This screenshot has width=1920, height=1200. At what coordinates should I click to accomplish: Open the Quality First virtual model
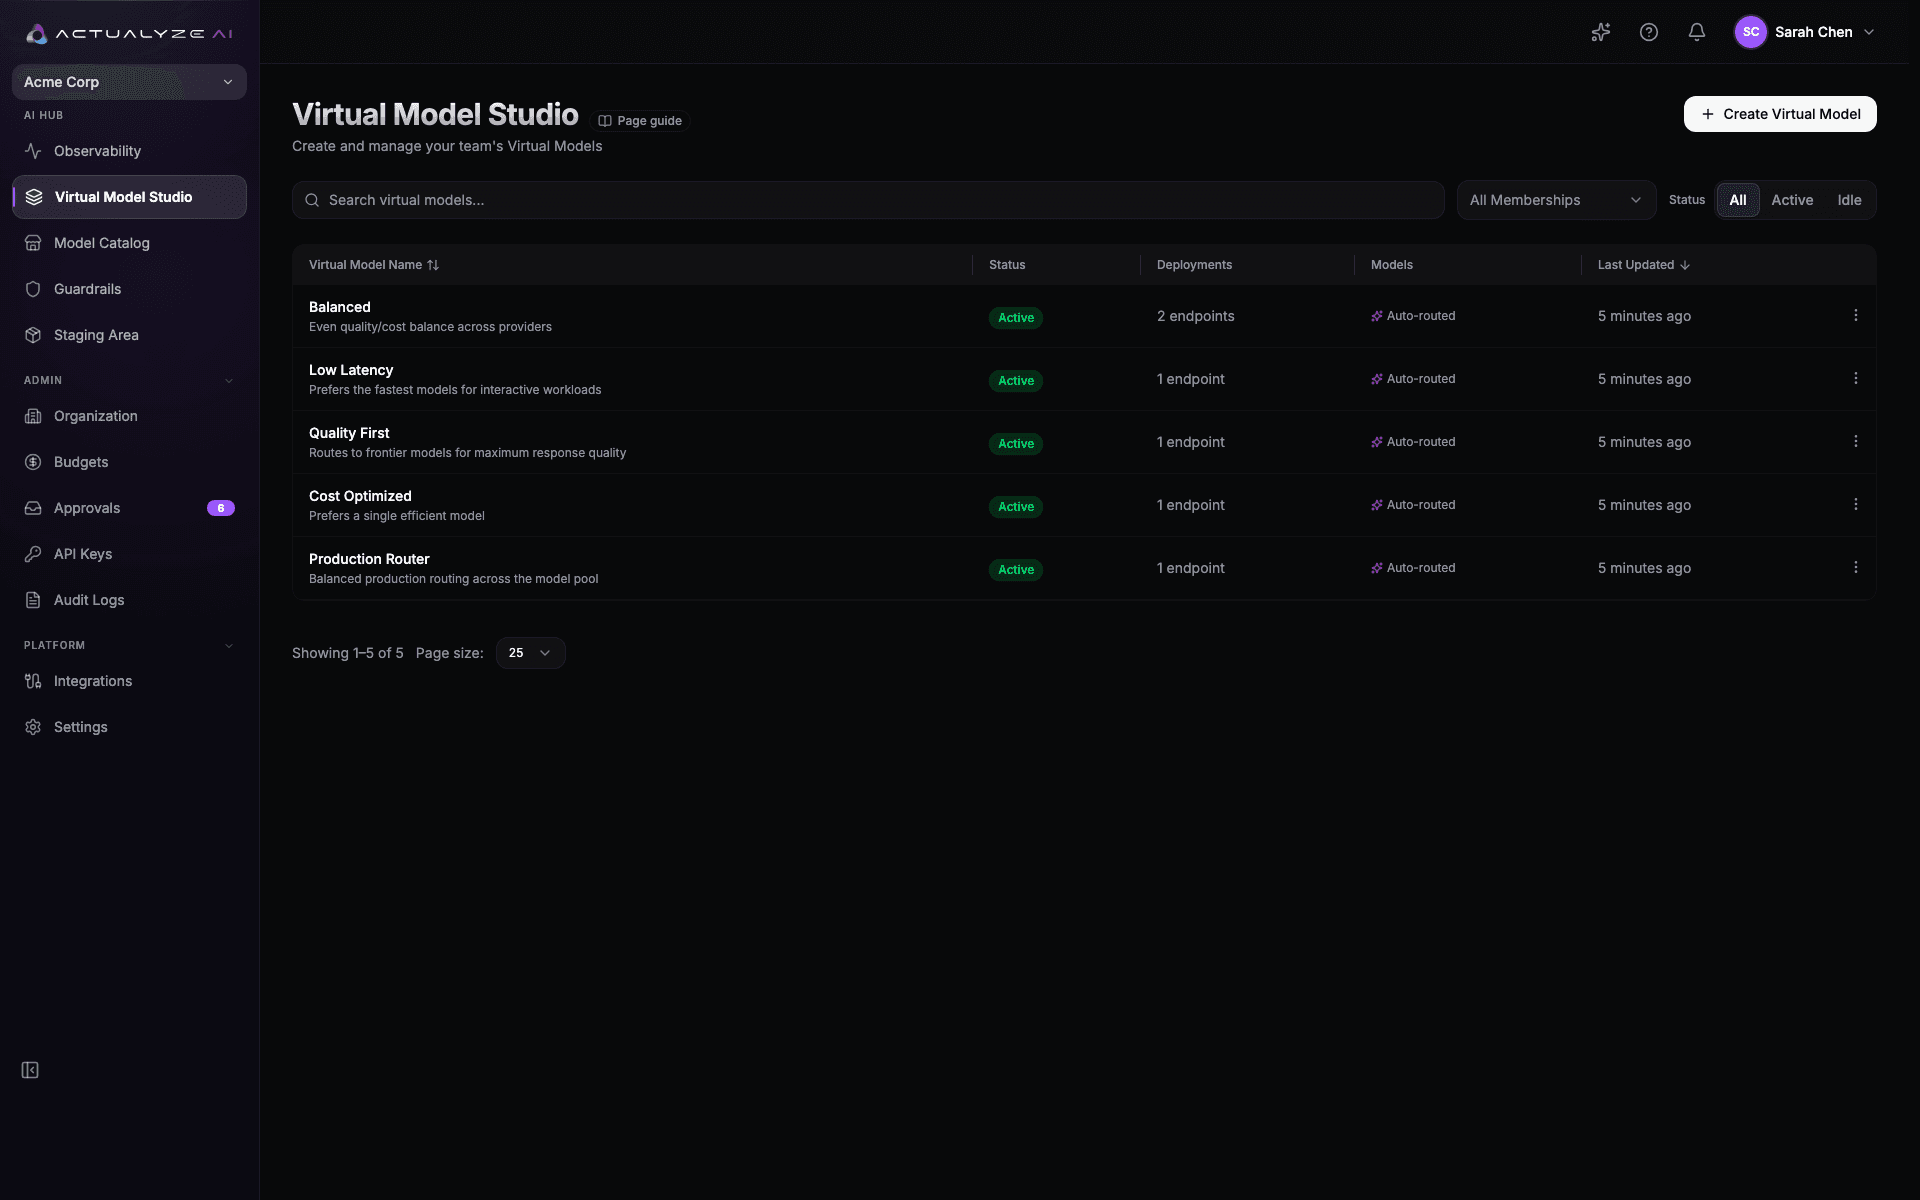coord(349,433)
